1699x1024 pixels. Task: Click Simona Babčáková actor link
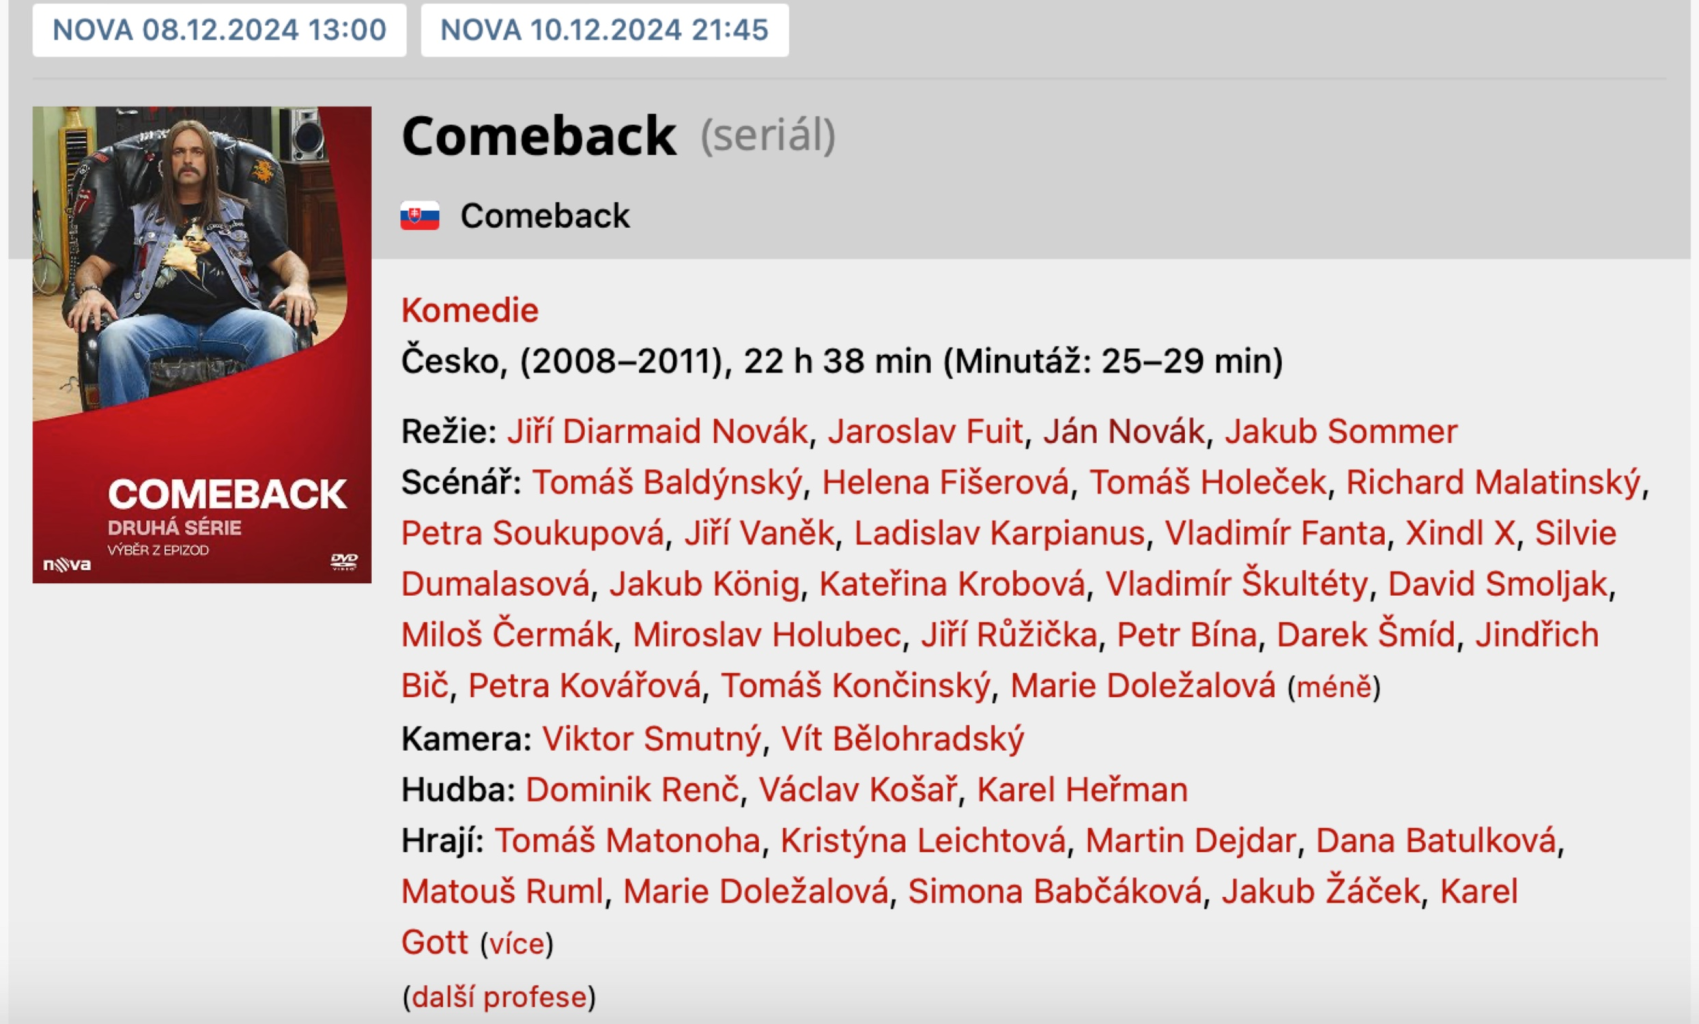click(x=1055, y=892)
